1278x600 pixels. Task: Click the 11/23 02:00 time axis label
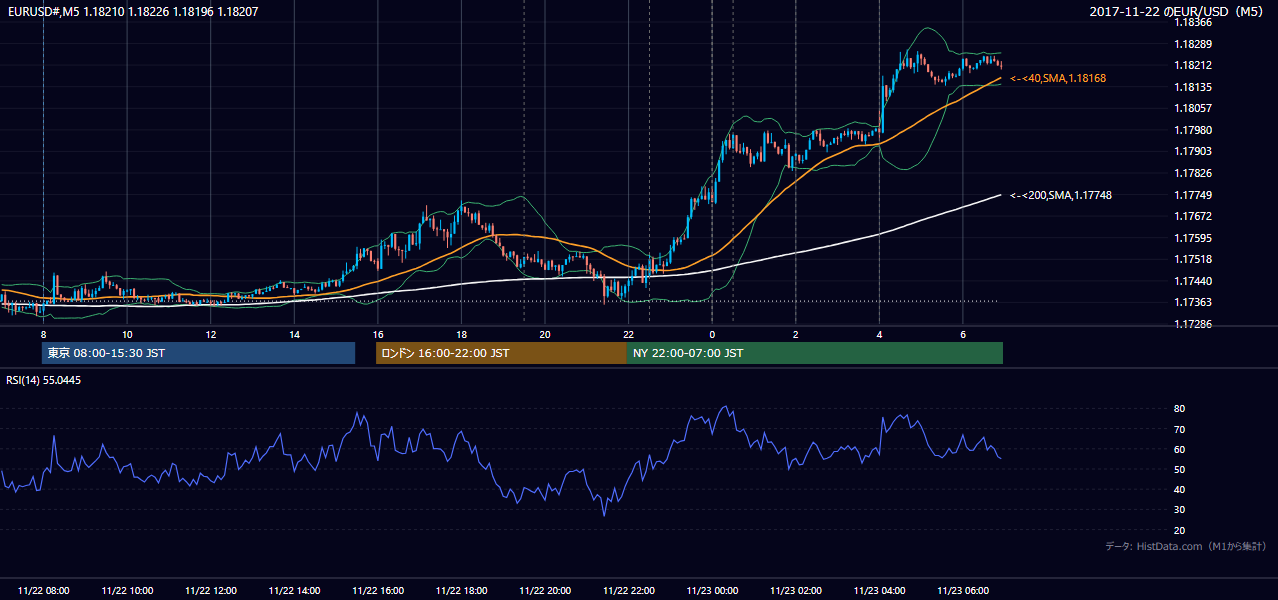pyautogui.click(x=797, y=590)
